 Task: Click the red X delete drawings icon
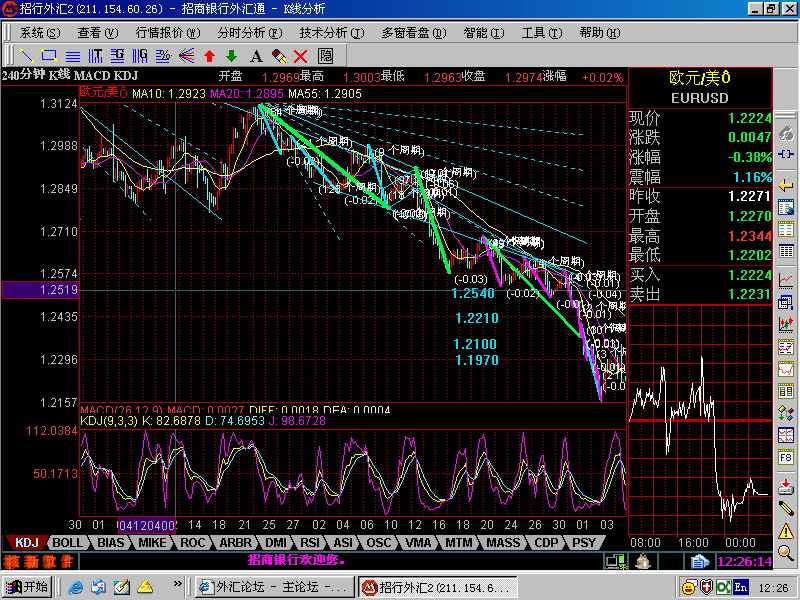click(x=301, y=56)
